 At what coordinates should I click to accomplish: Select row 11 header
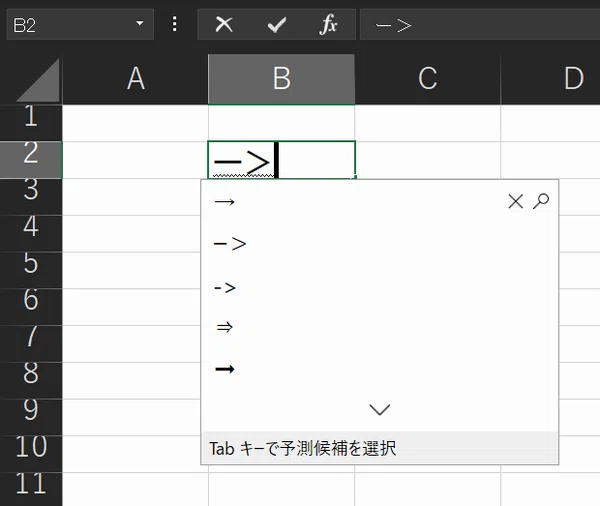pos(31,489)
